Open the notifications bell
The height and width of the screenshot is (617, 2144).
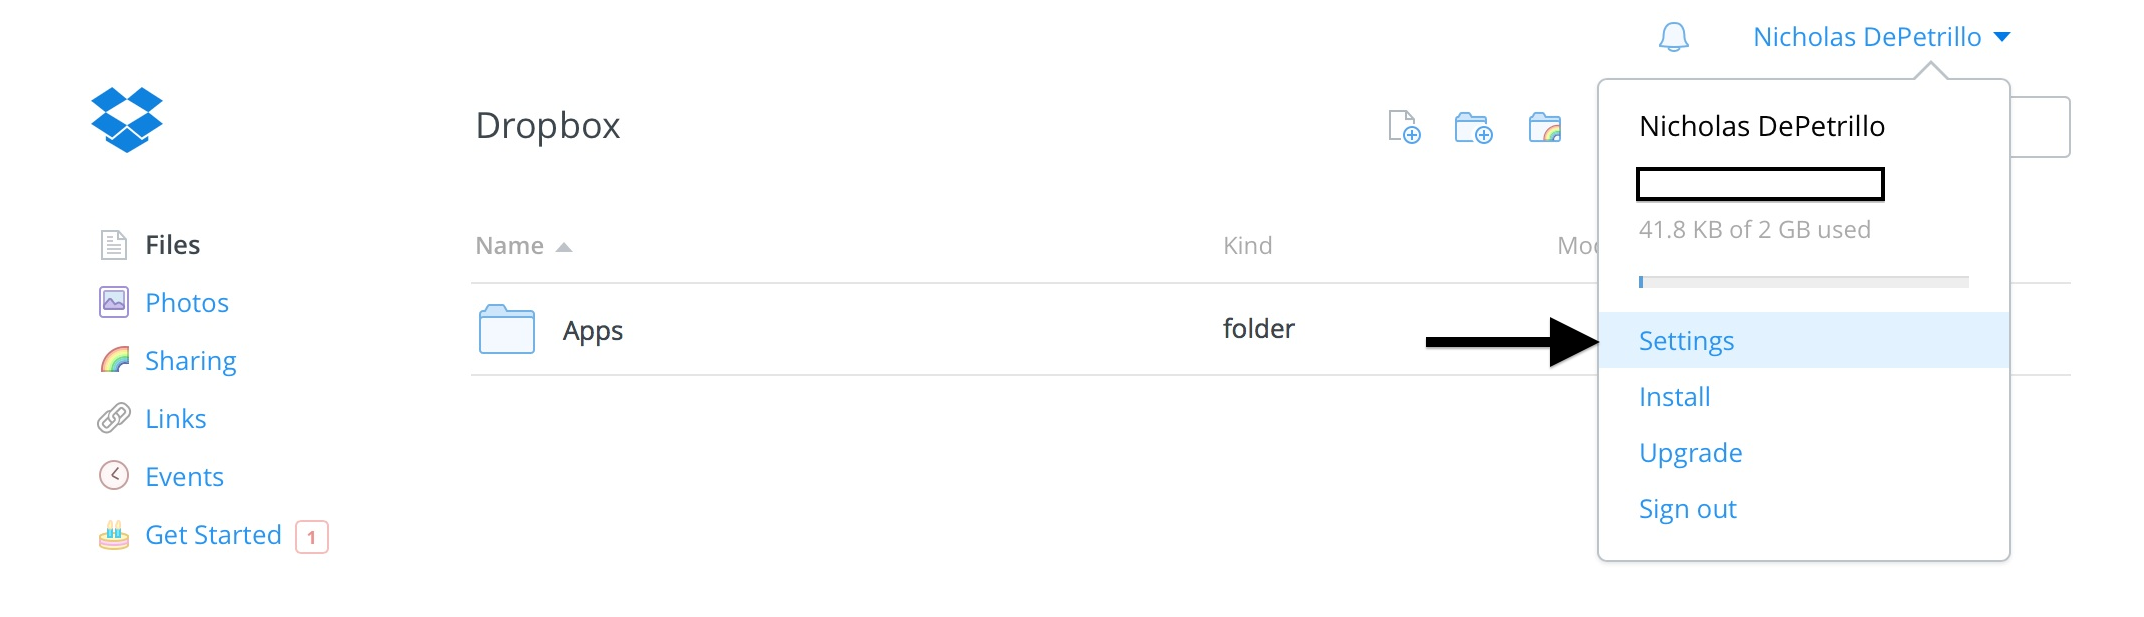pos(1673,38)
